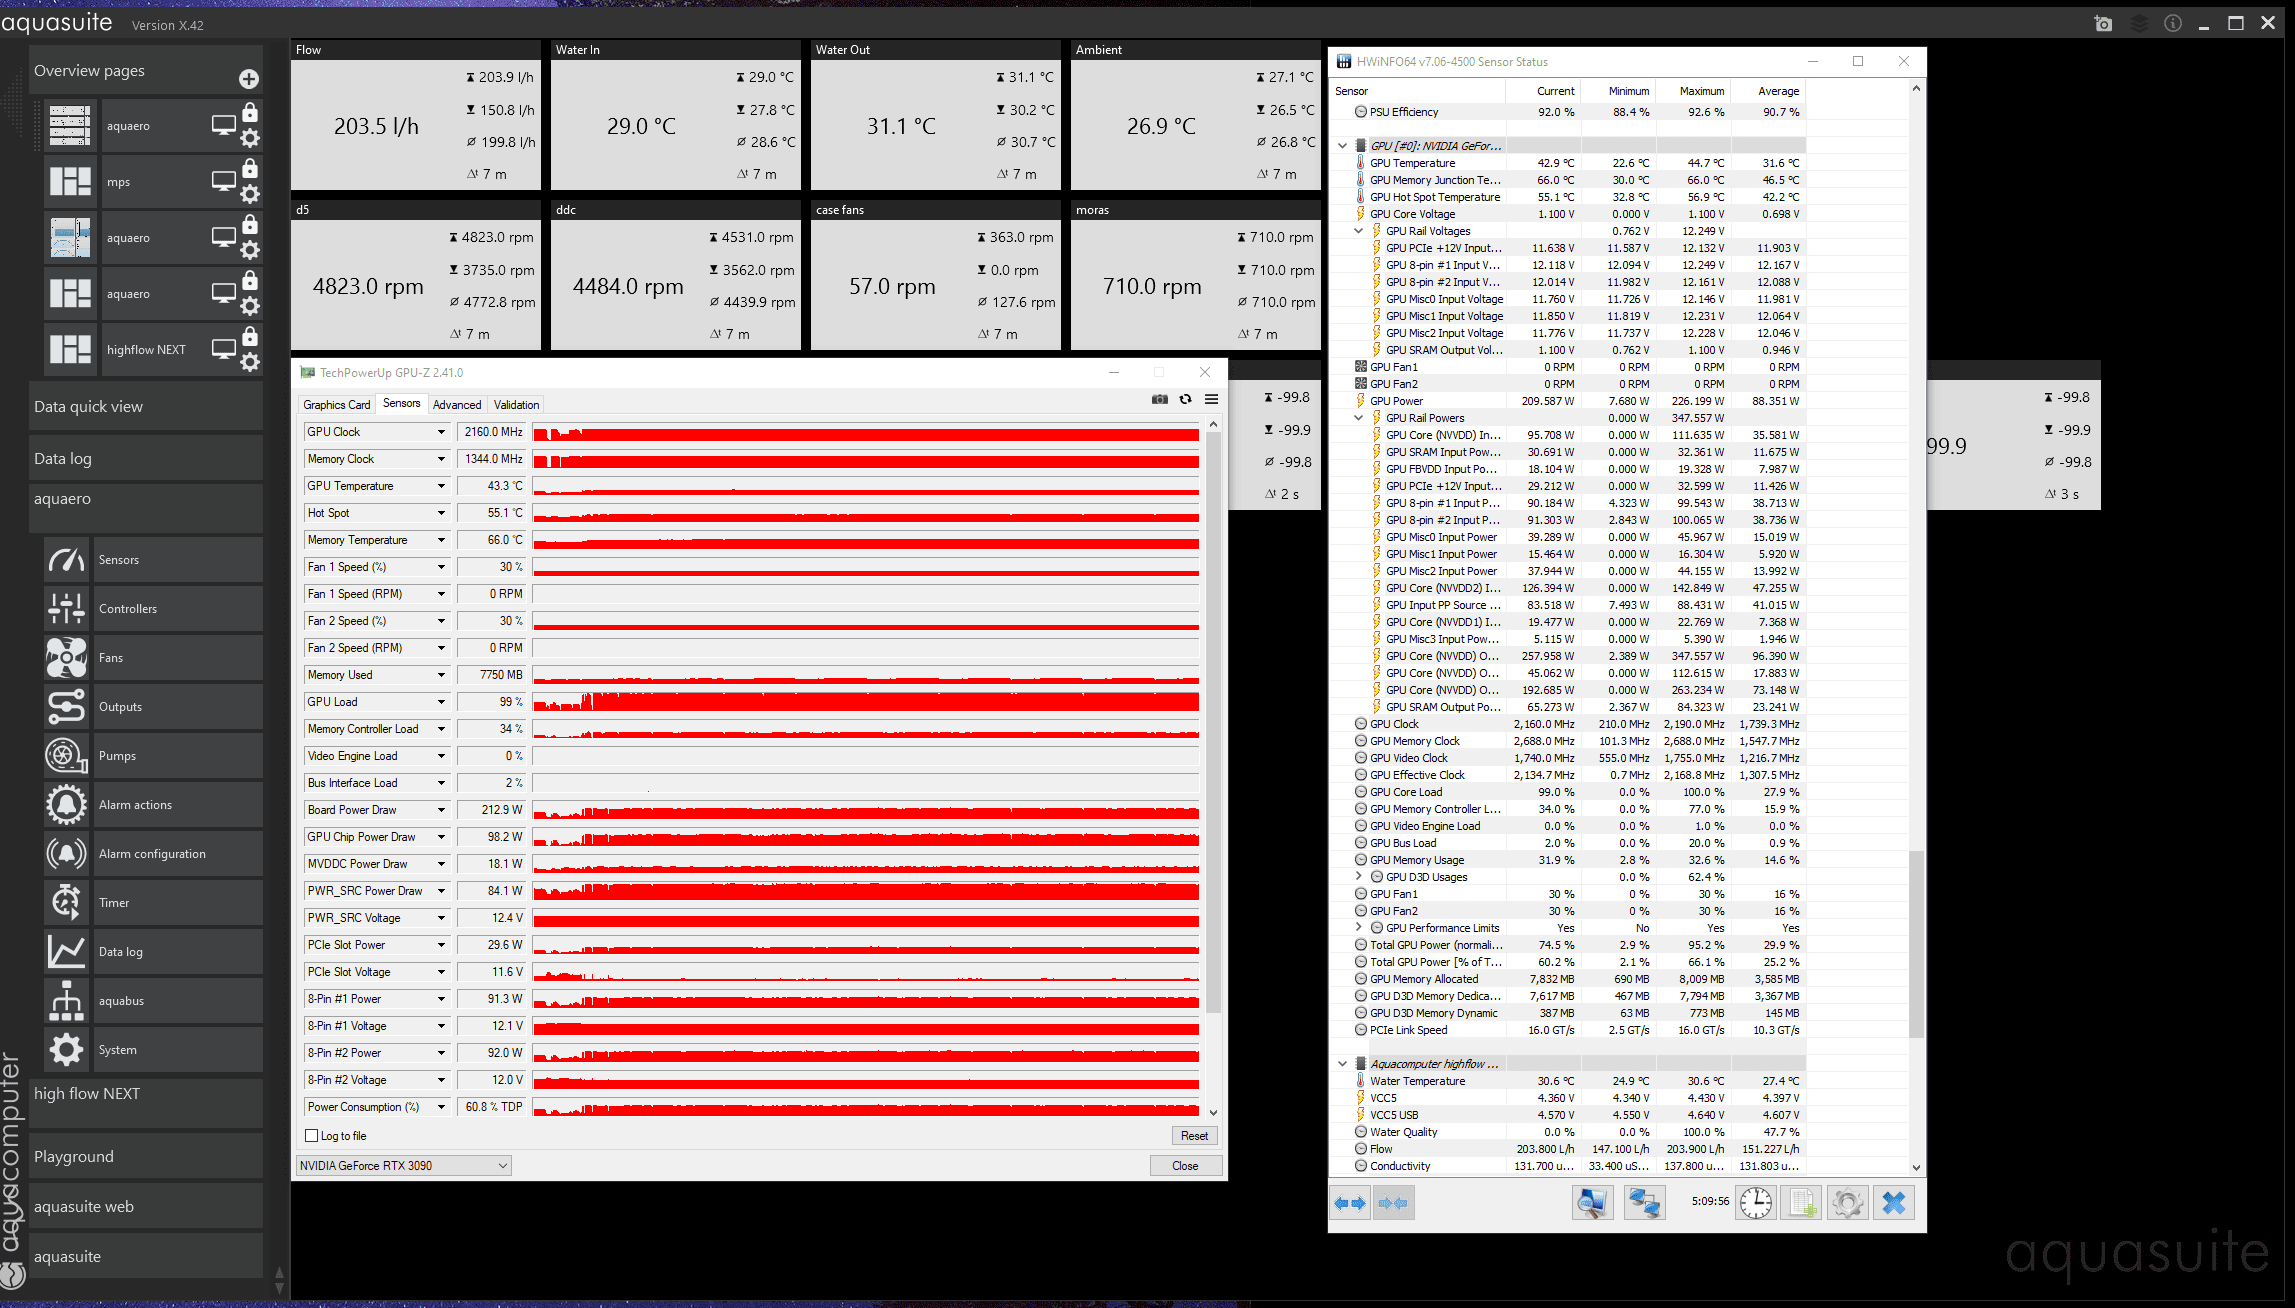Click the GPU-Z screenshot camera icon
Viewport: 2295px width, 1308px height.
point(1159,399)
